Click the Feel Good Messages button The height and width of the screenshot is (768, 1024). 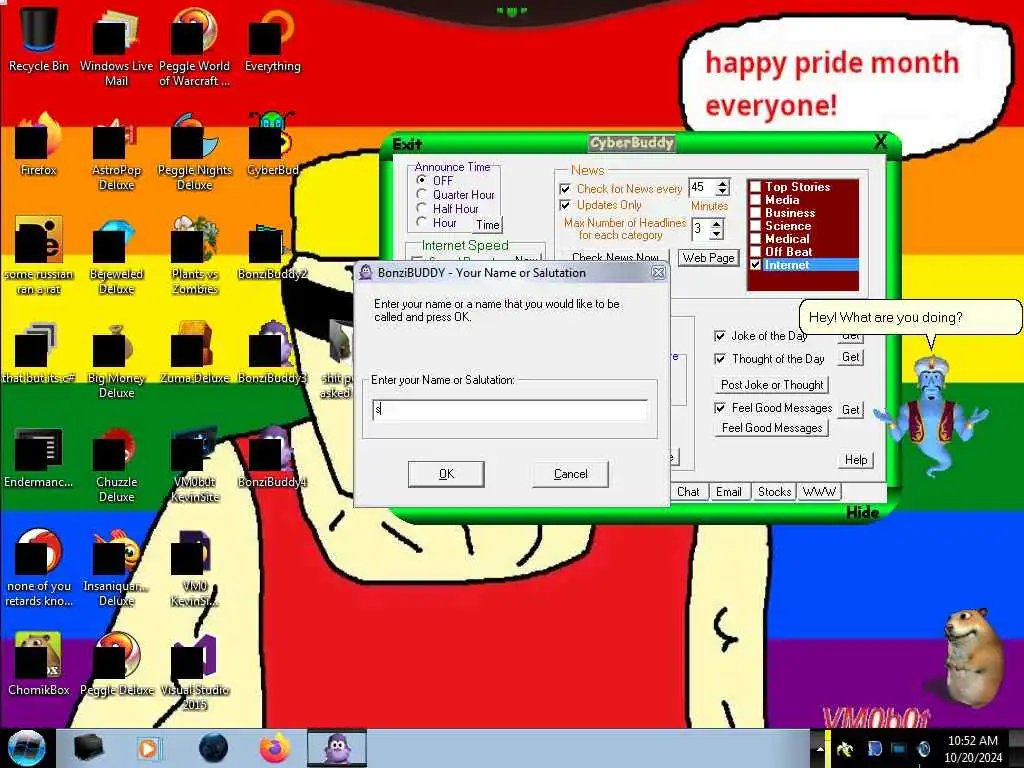(x=772, y=428)
